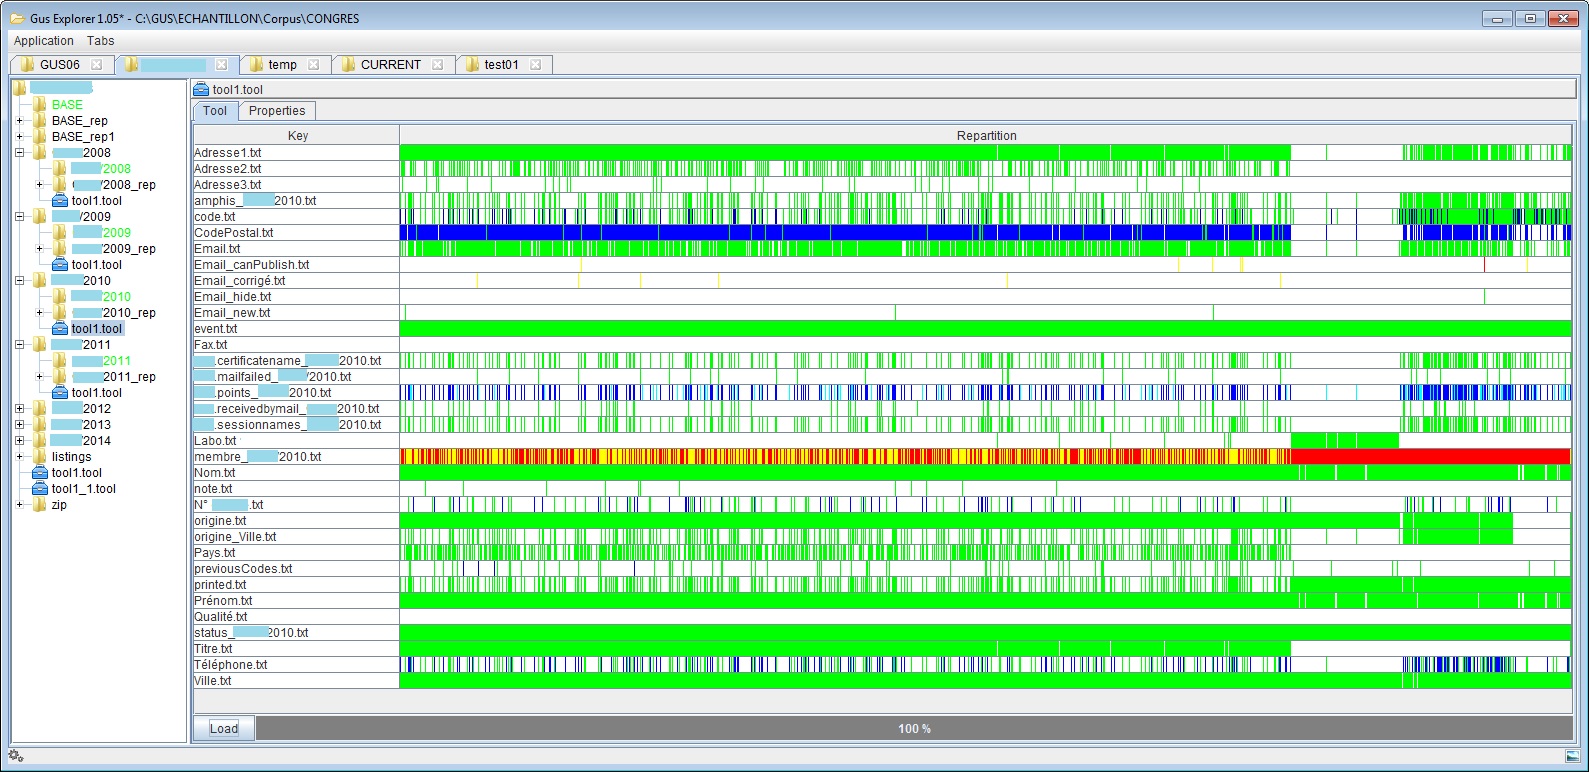Click the toolbox icon of tool1.tool below 2011_rep

[x=60, y=393]
